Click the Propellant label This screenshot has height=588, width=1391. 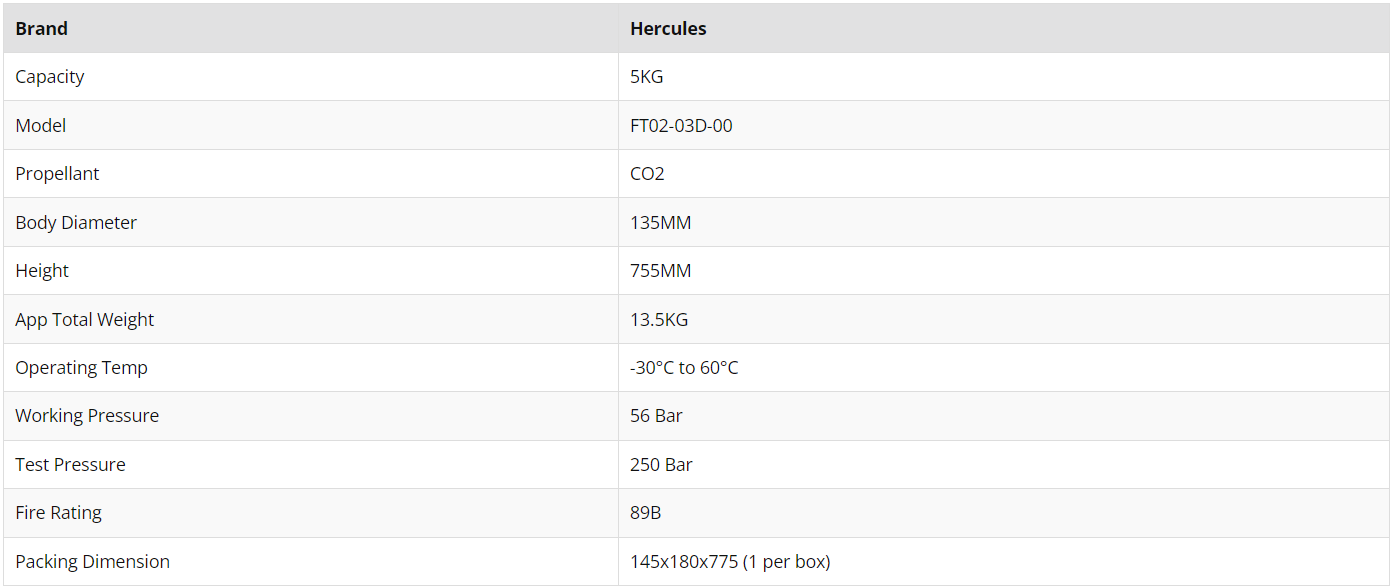57,174
